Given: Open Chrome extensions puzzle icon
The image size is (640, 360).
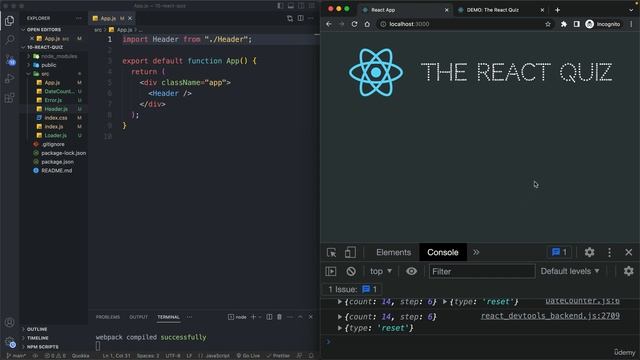Looking at the screenshot, I should tap(564, 24).
